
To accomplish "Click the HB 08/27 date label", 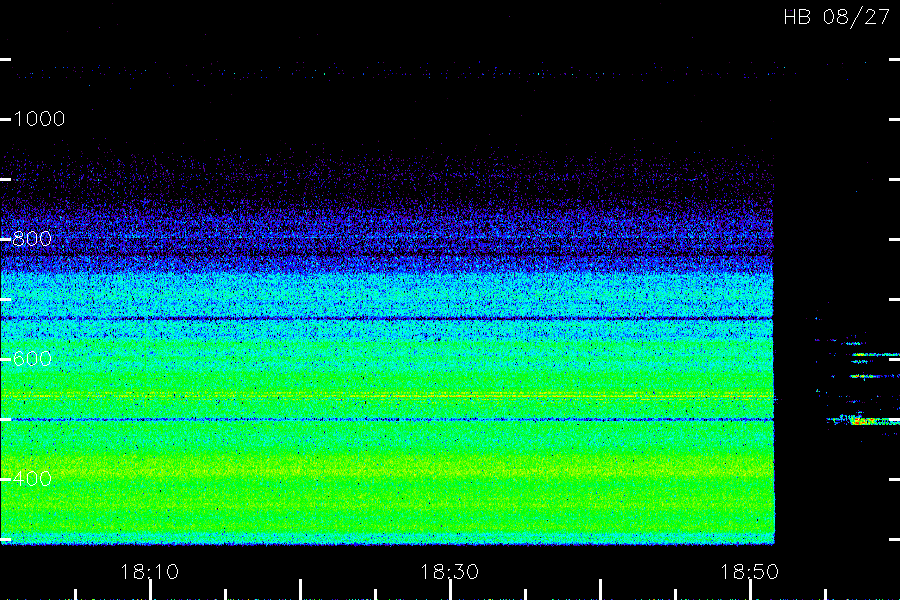I will (836, 17).
